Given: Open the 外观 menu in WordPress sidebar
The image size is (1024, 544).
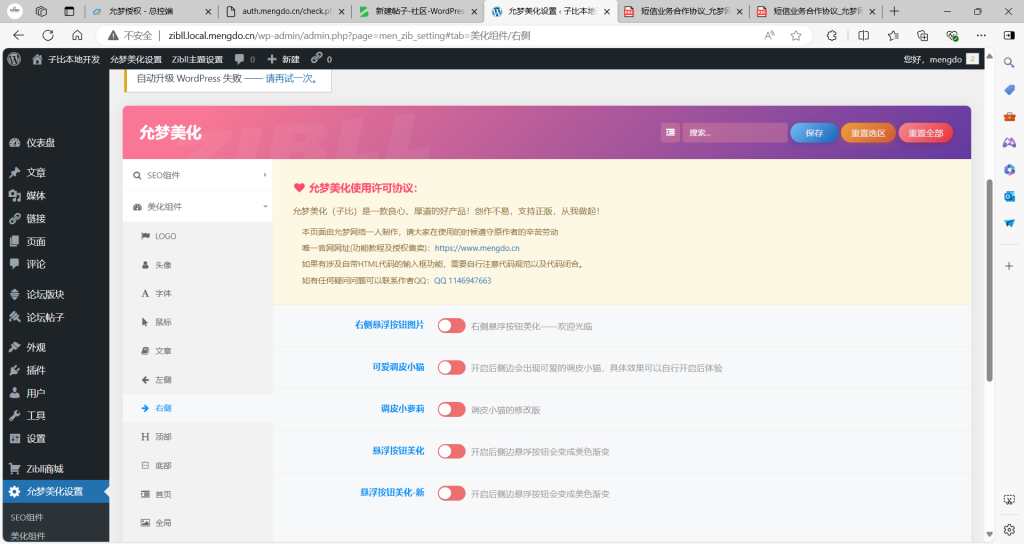Looking at the screenshot, I should tap(36, 347).
